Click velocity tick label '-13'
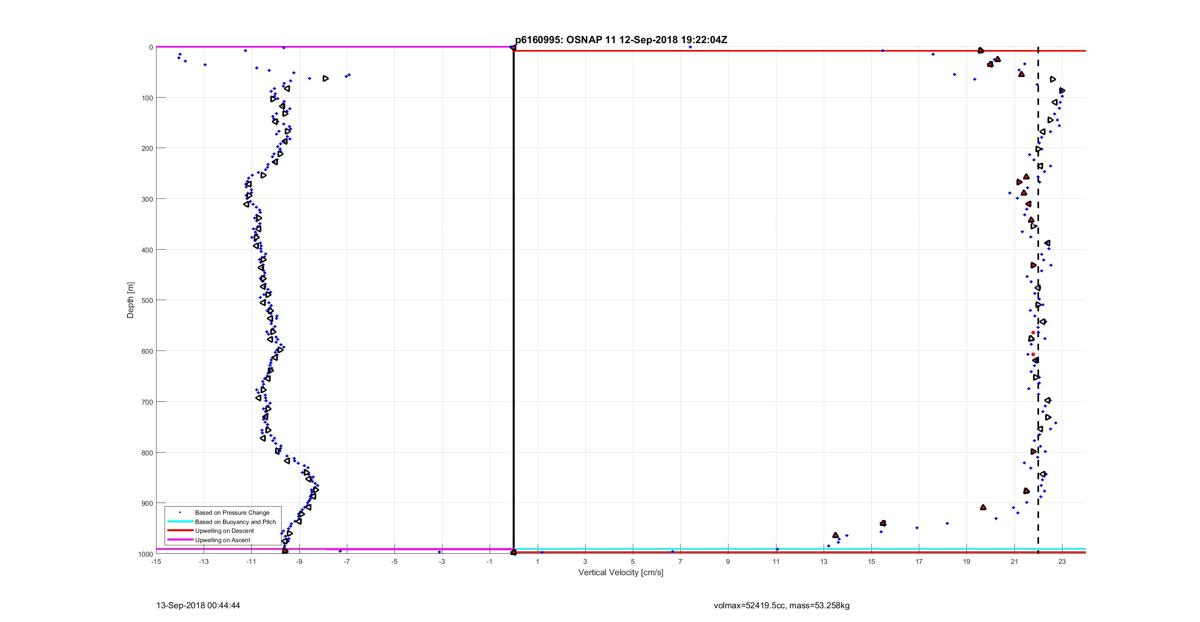The height and width of the screenshot is (622, 1200). pyautogui.click(x=203, y=562)
